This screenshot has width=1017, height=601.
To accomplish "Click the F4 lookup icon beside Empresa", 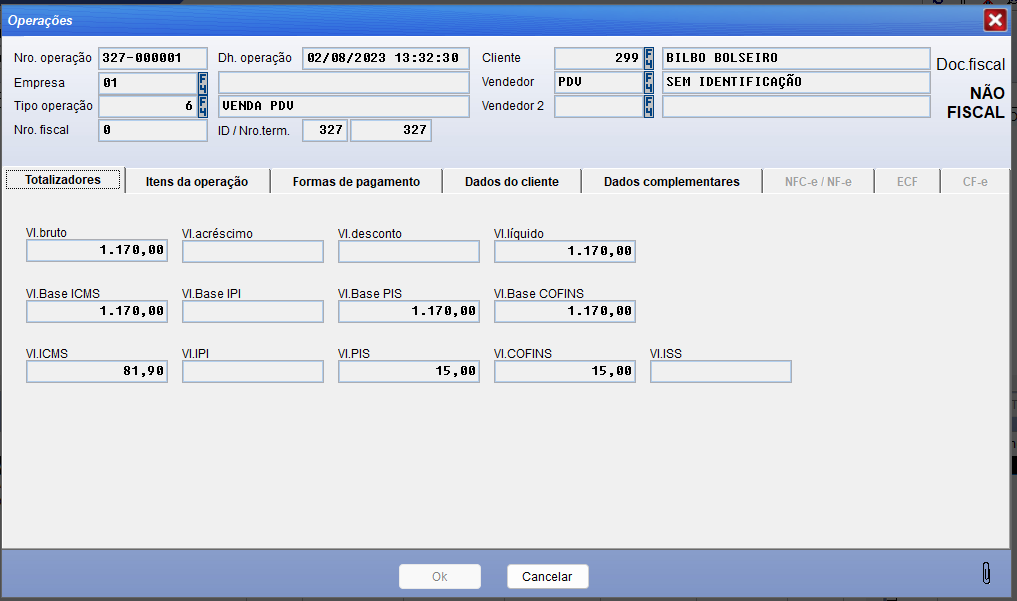I will click(x=203, y=82).
